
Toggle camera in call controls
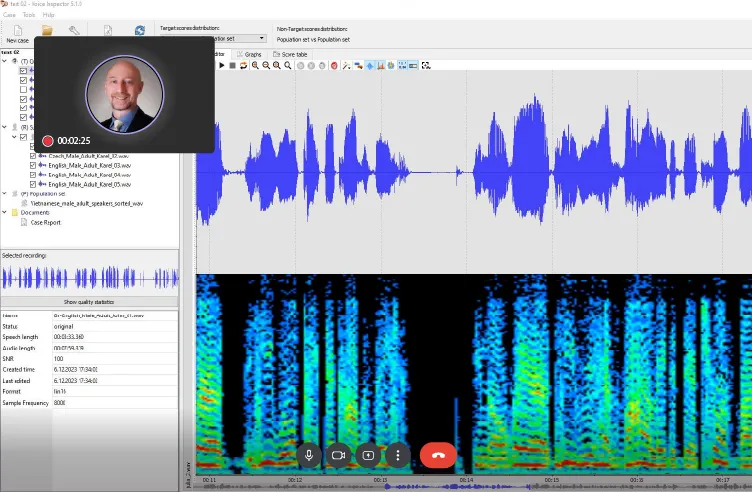click(338, 455)
